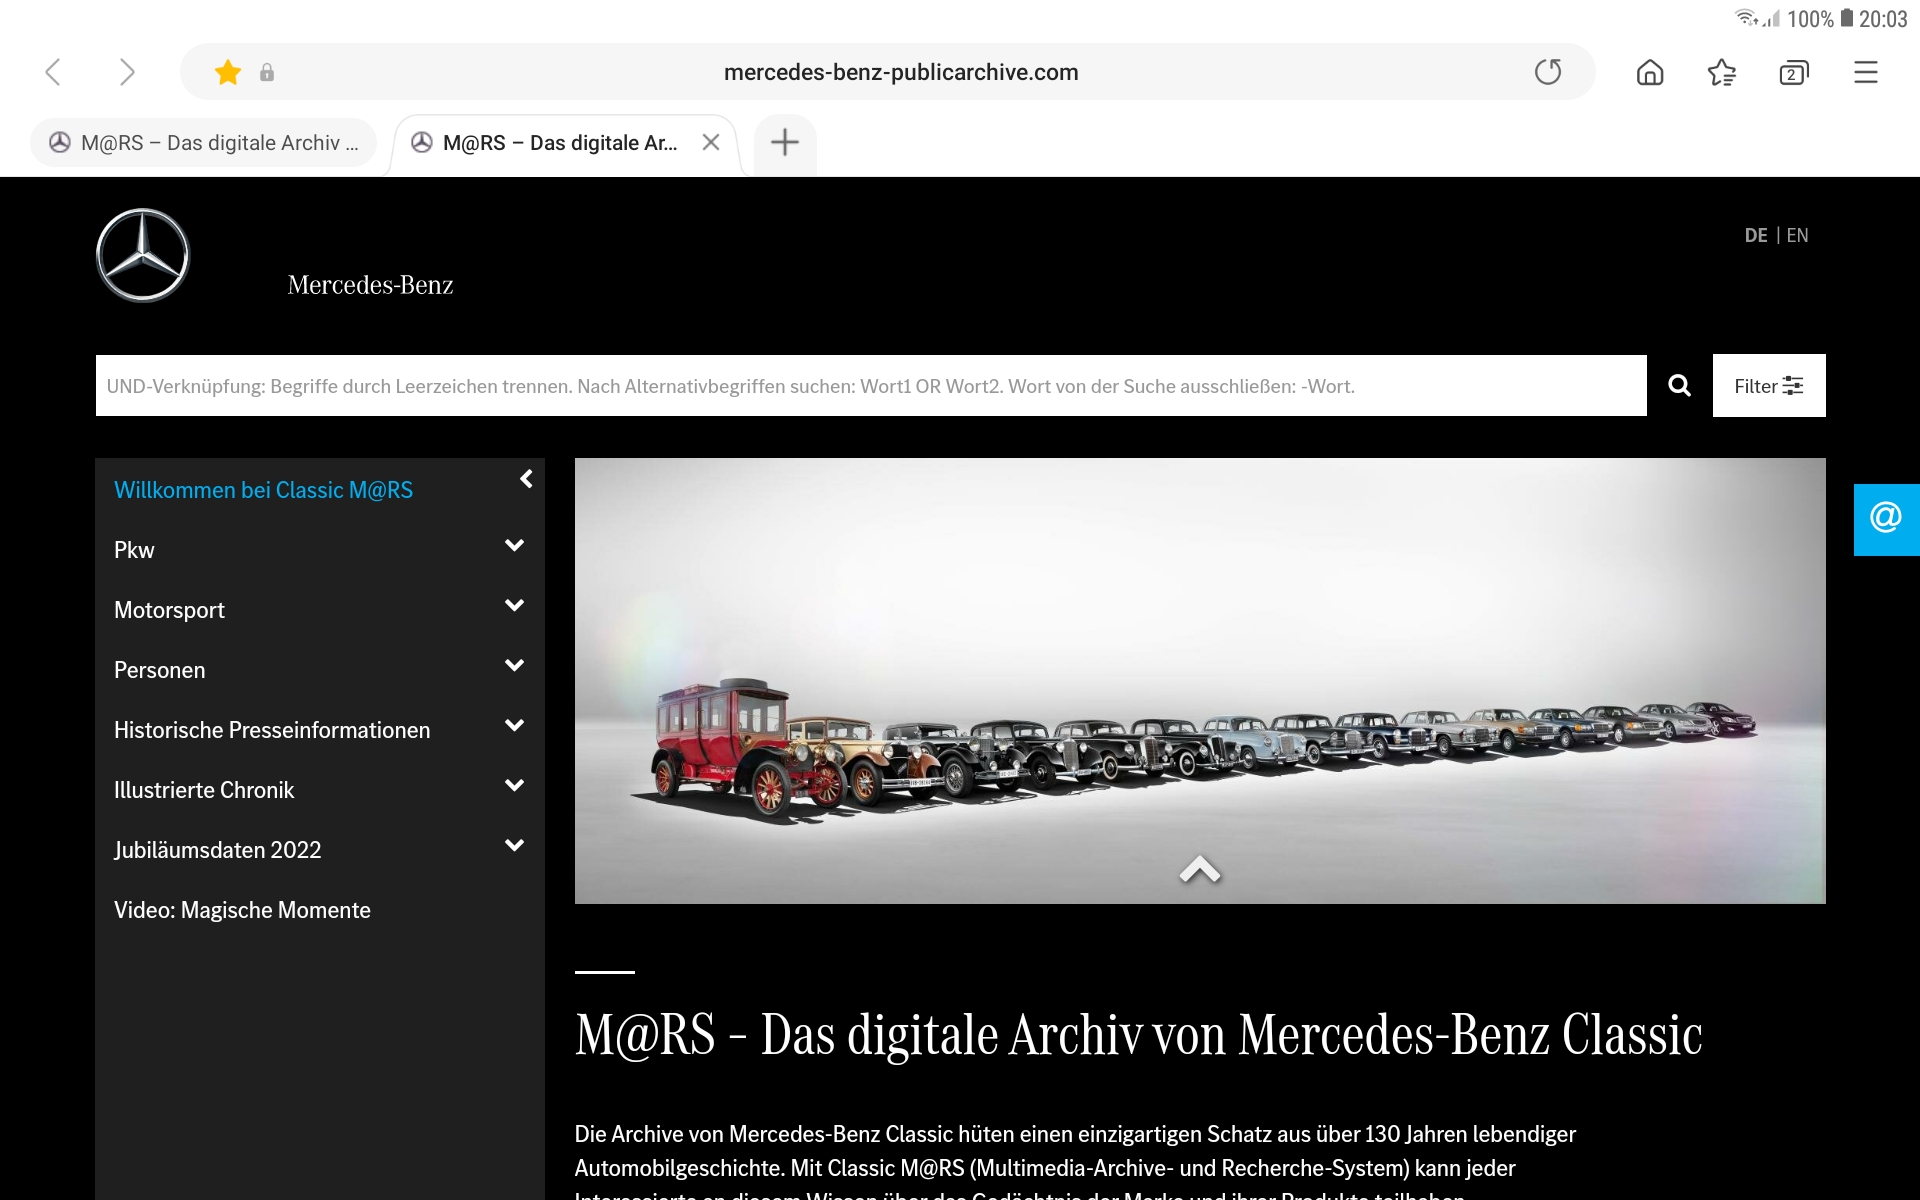Open the Motorsport menu item
This screenshot has width=1920, height=1200.
[x=169, y=610]
